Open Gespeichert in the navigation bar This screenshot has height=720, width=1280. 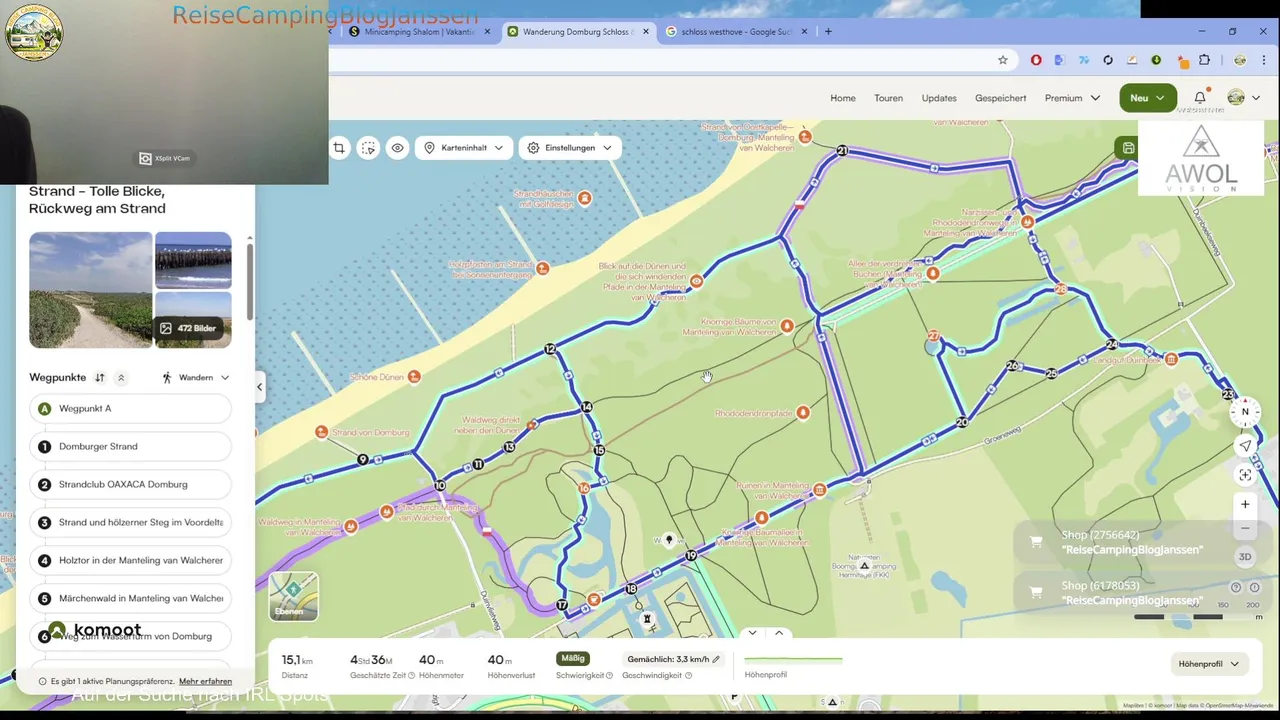pyautogui.click(x=1000, y=98)
